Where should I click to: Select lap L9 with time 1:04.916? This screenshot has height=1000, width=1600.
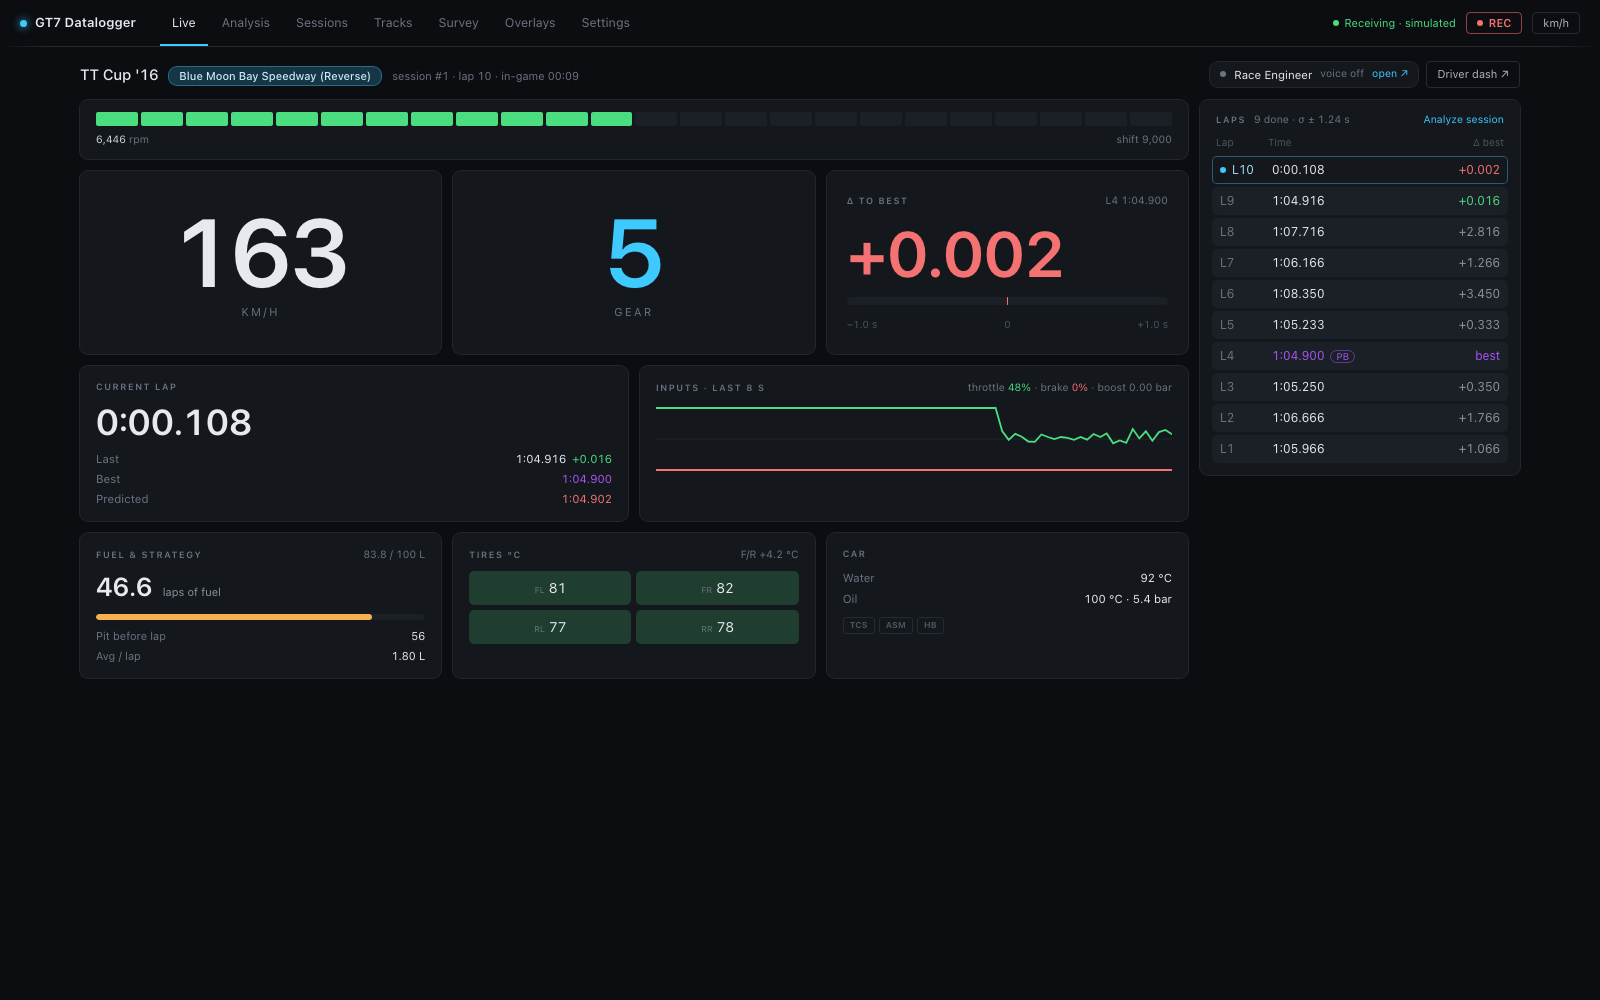[x=1360, y=201]
